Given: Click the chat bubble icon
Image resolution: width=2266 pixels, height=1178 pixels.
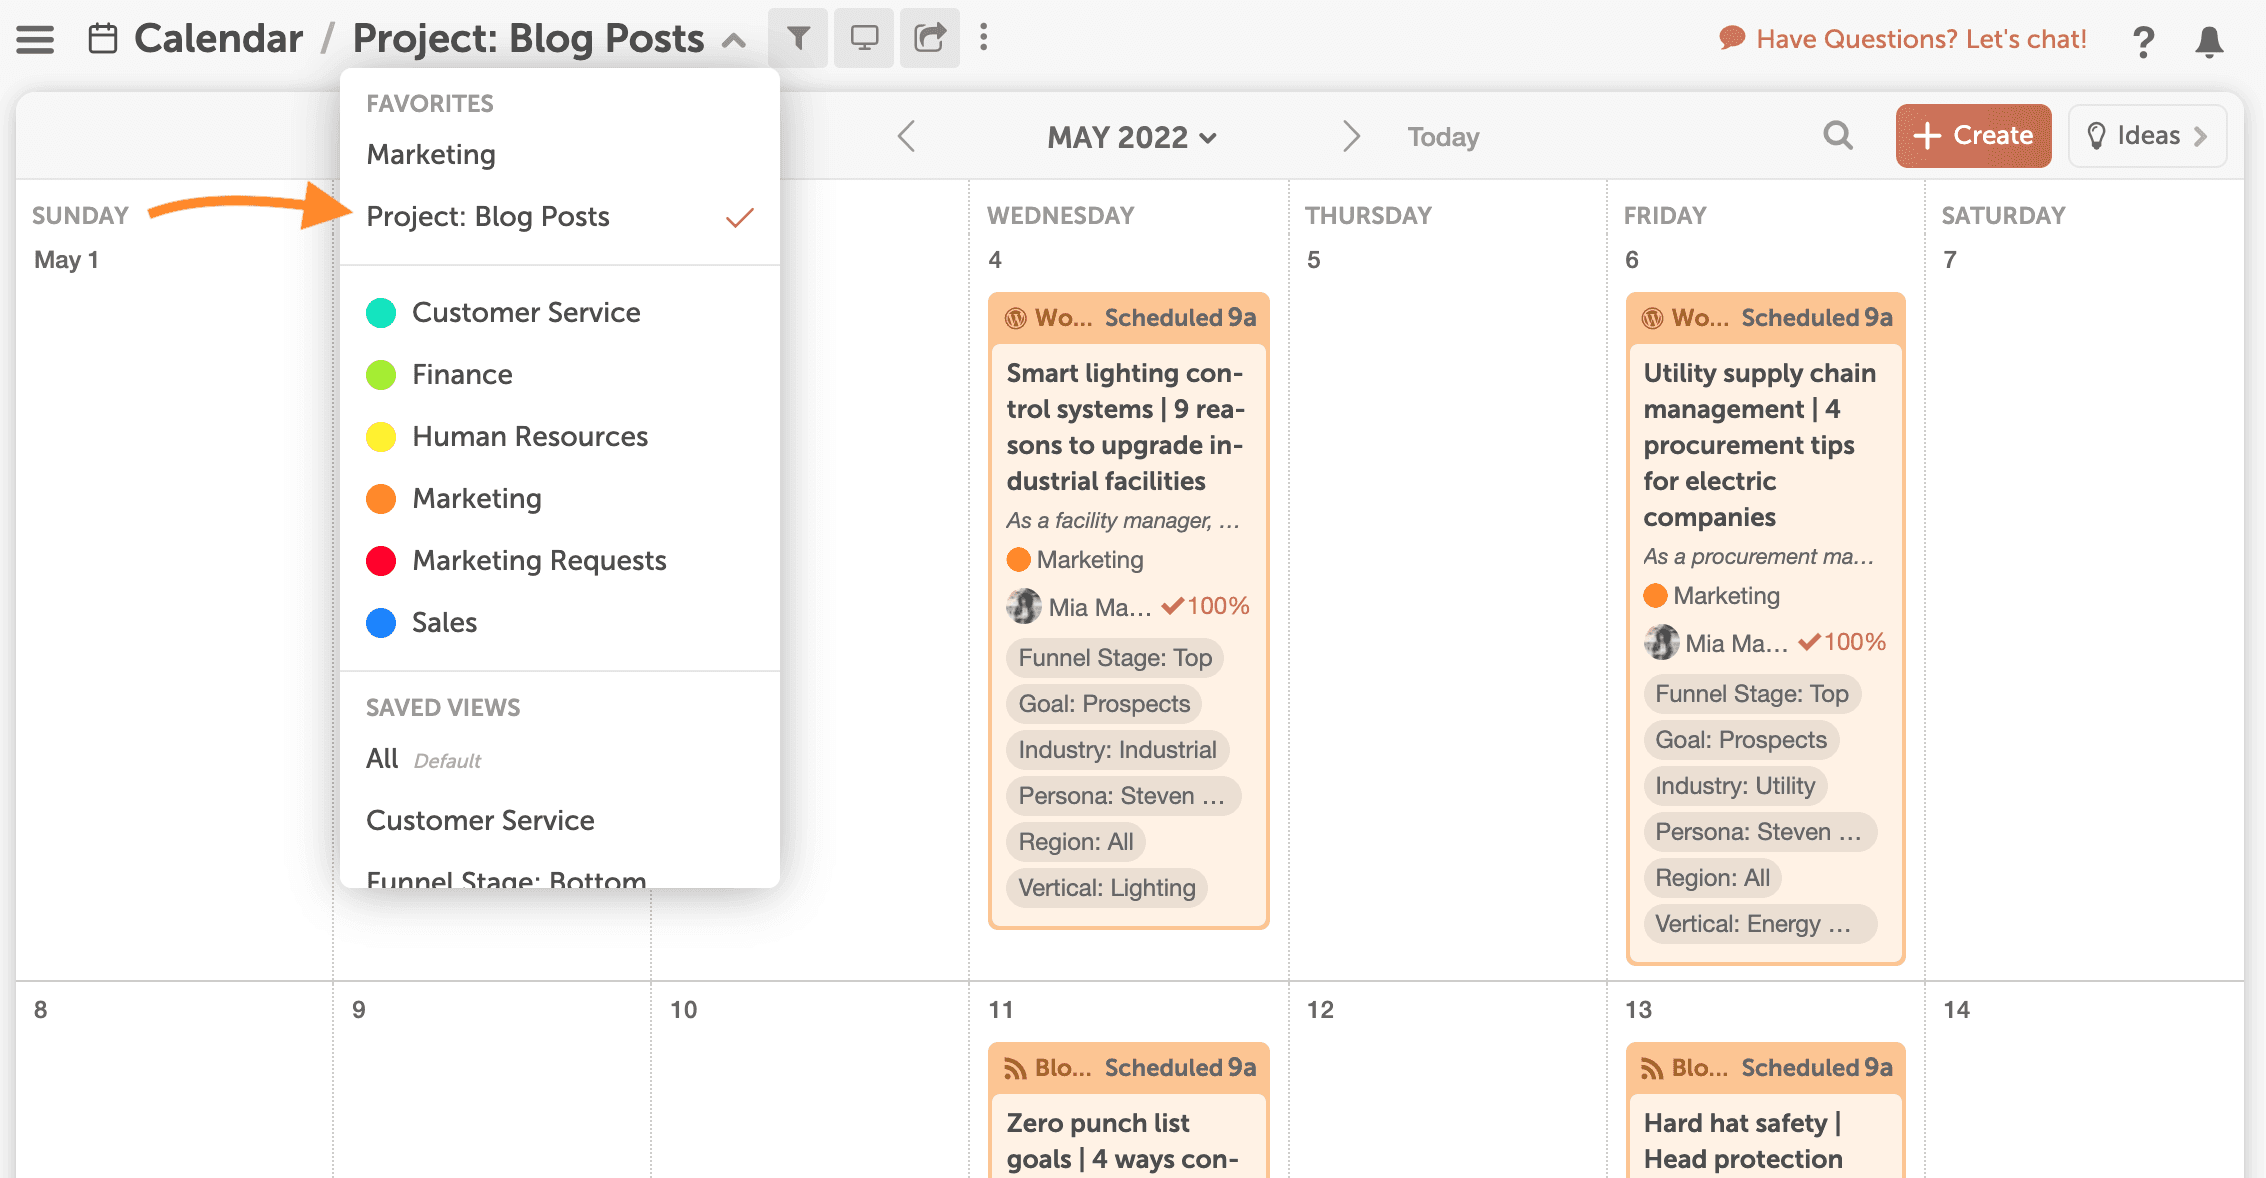Looking at the screenshot, I should pos(1732,39).
